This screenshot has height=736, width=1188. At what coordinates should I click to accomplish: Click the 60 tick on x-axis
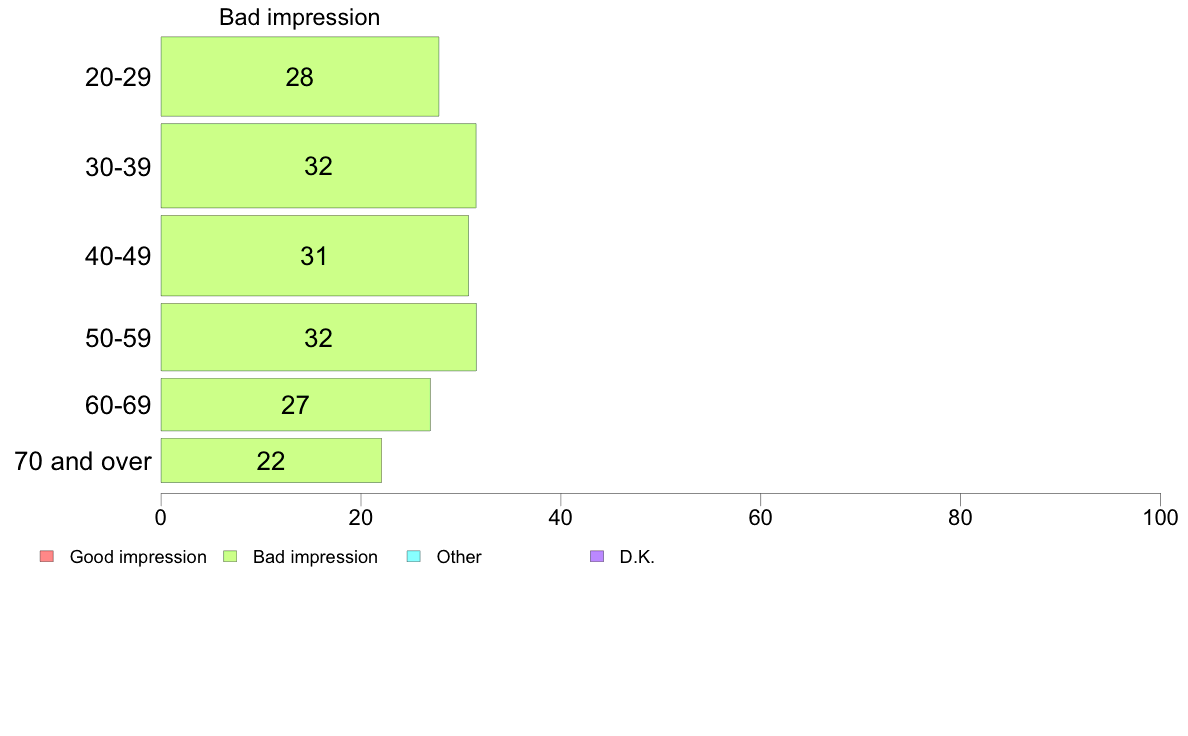pyautogui.click(x=761, y=518)
